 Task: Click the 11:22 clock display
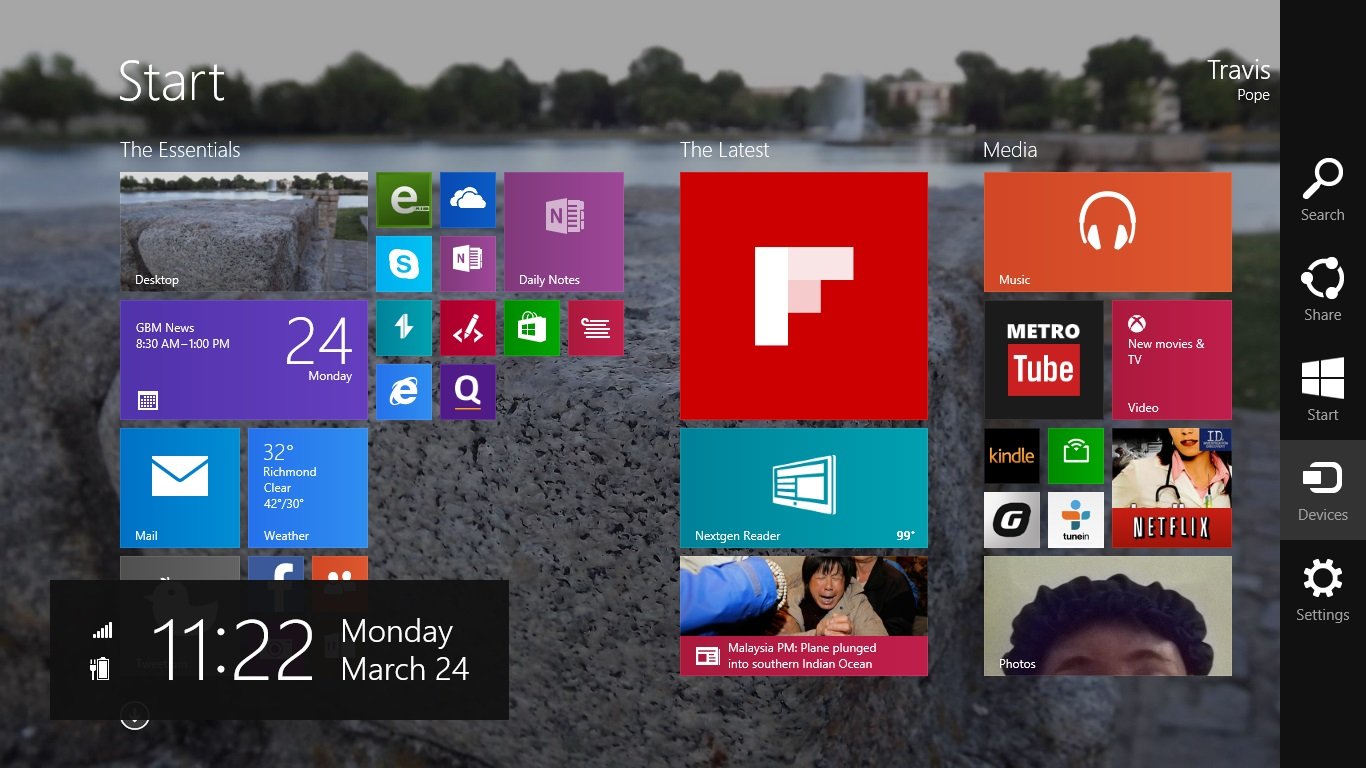coord(233,650)
